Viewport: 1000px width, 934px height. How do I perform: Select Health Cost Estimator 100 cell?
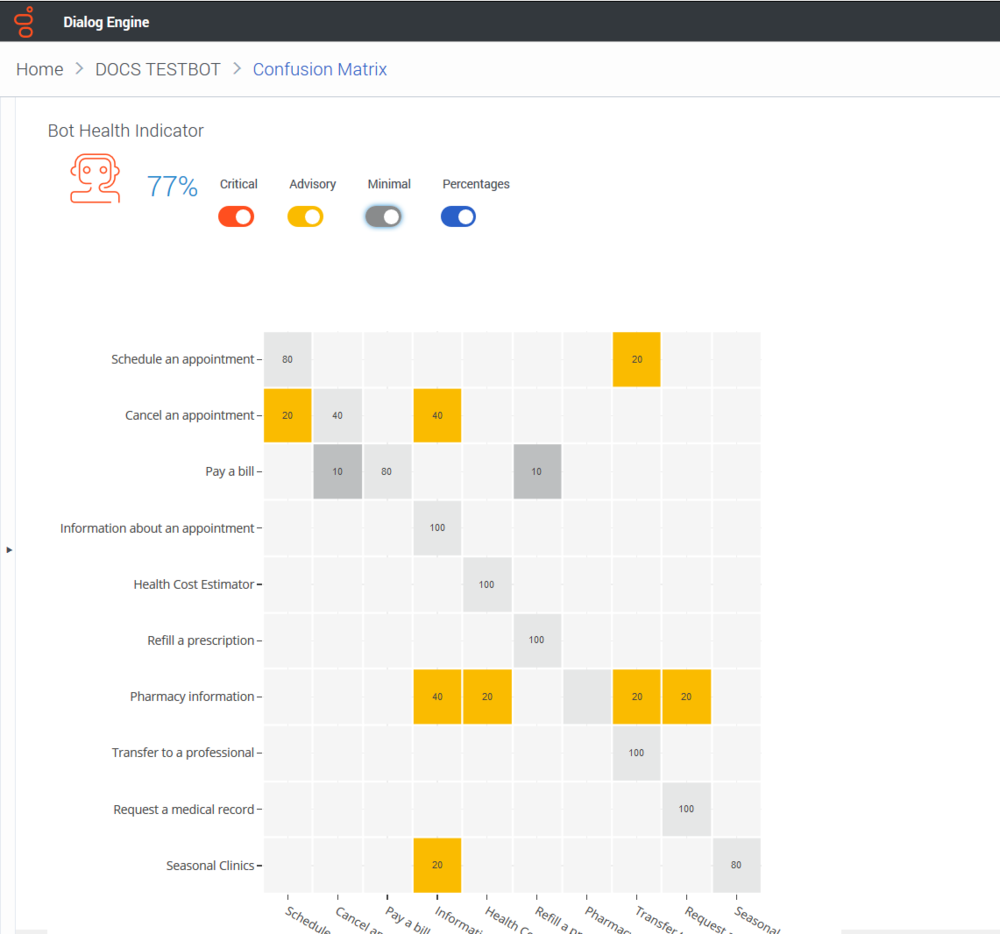(x=487, y=585)
